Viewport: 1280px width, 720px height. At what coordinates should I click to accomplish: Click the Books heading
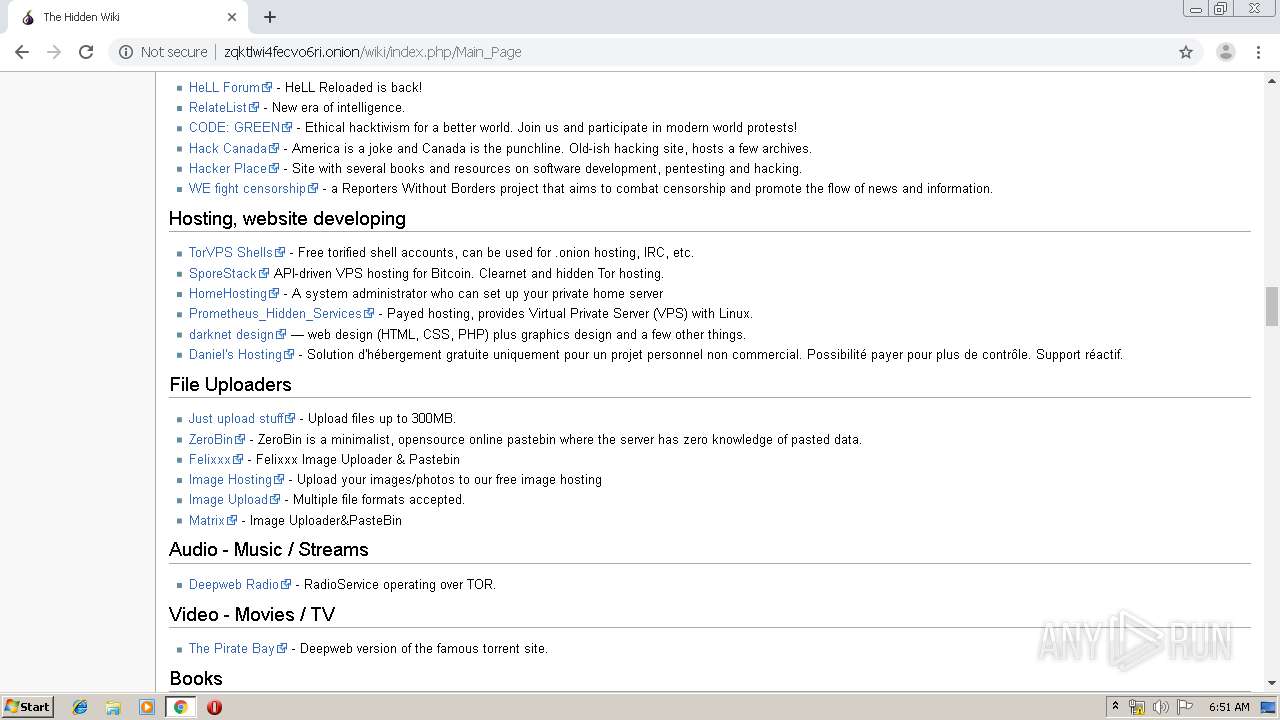(196, 678)
